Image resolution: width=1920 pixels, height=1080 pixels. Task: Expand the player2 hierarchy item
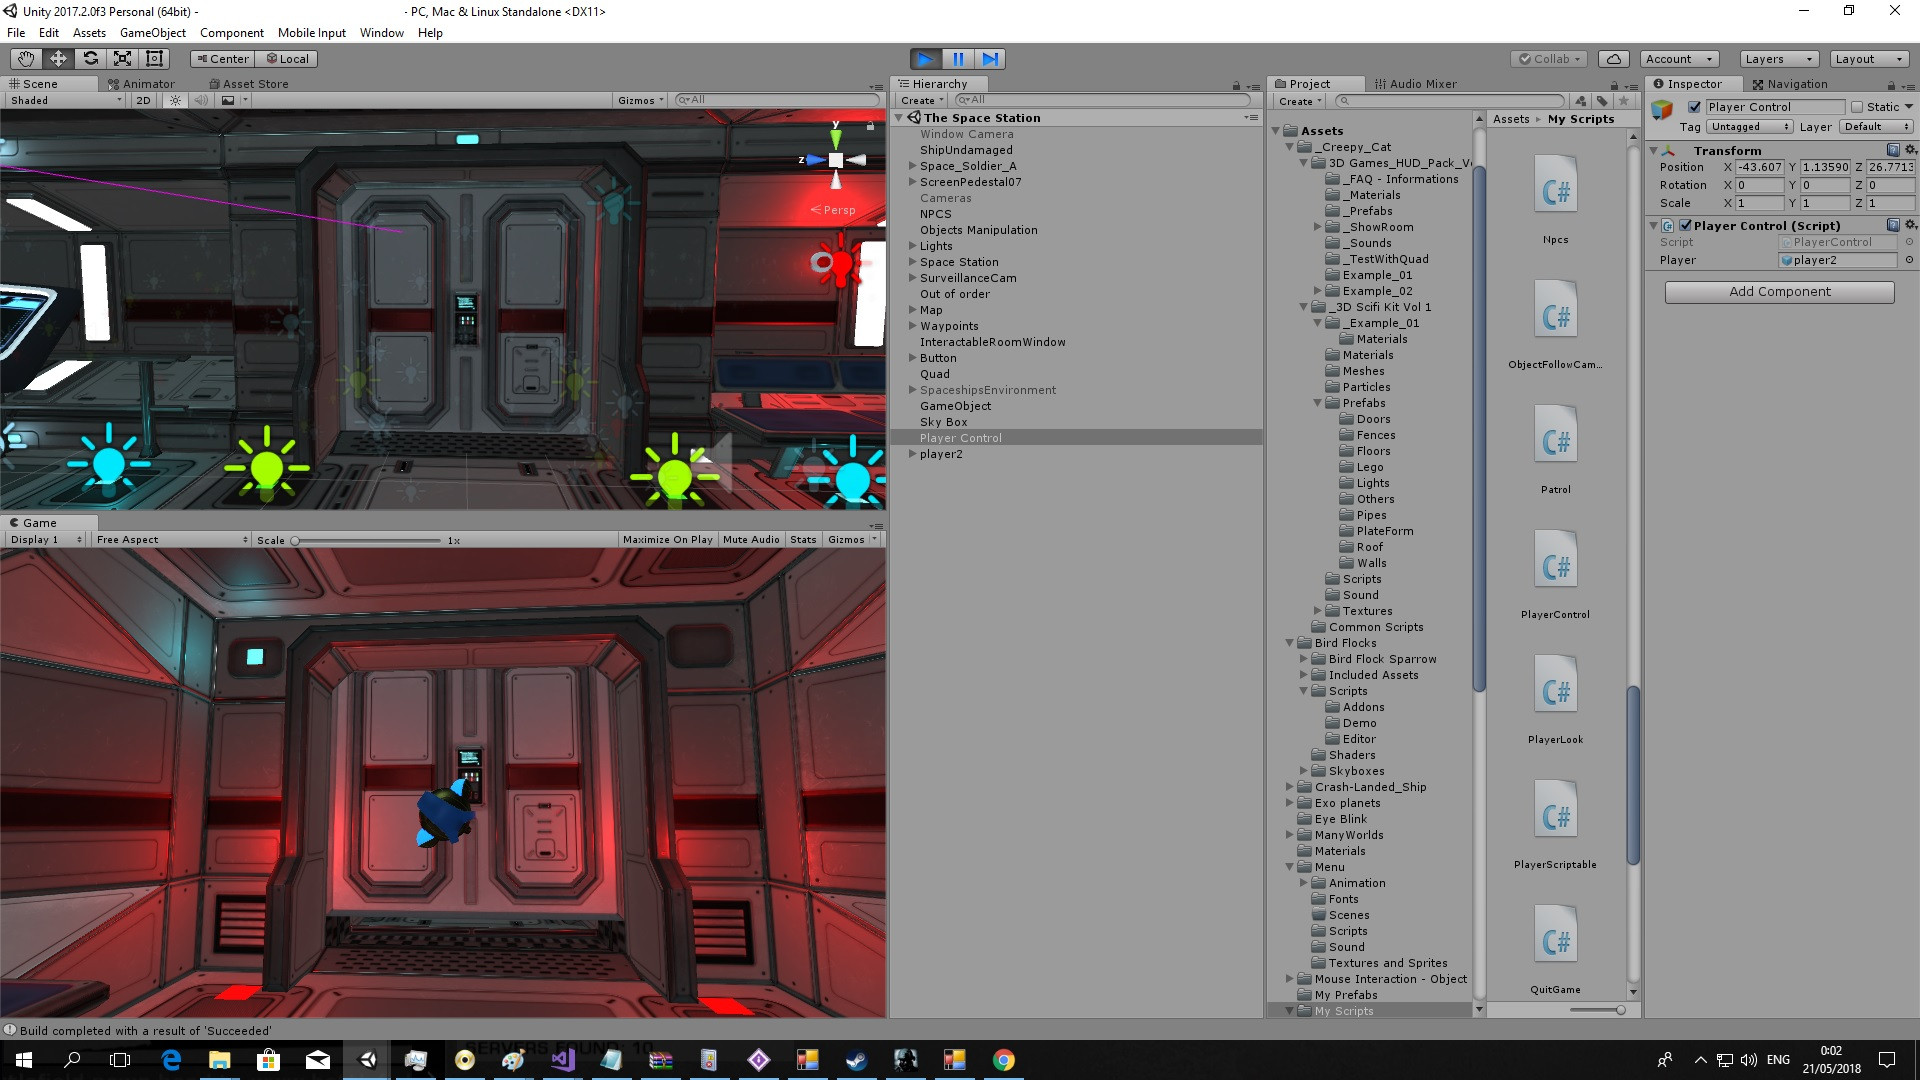point(912,454)
